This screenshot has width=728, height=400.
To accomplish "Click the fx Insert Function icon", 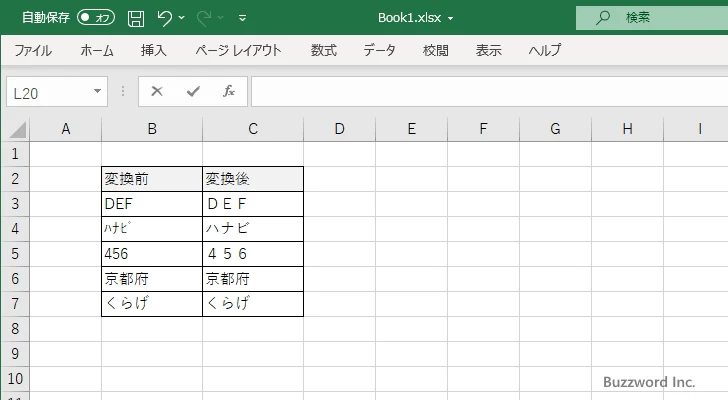I will coord(229,91).
